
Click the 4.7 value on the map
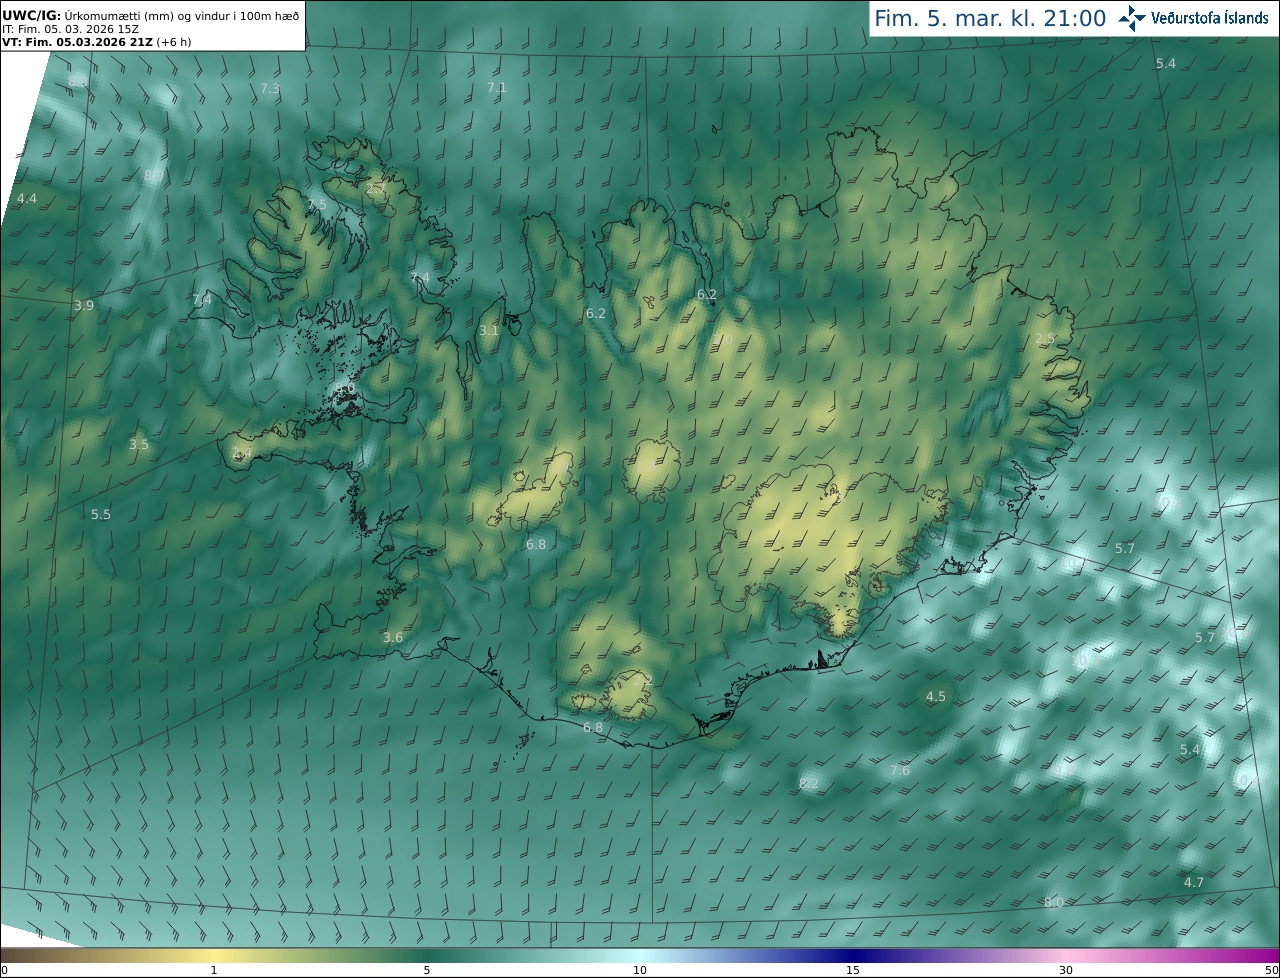point(1194,883)
